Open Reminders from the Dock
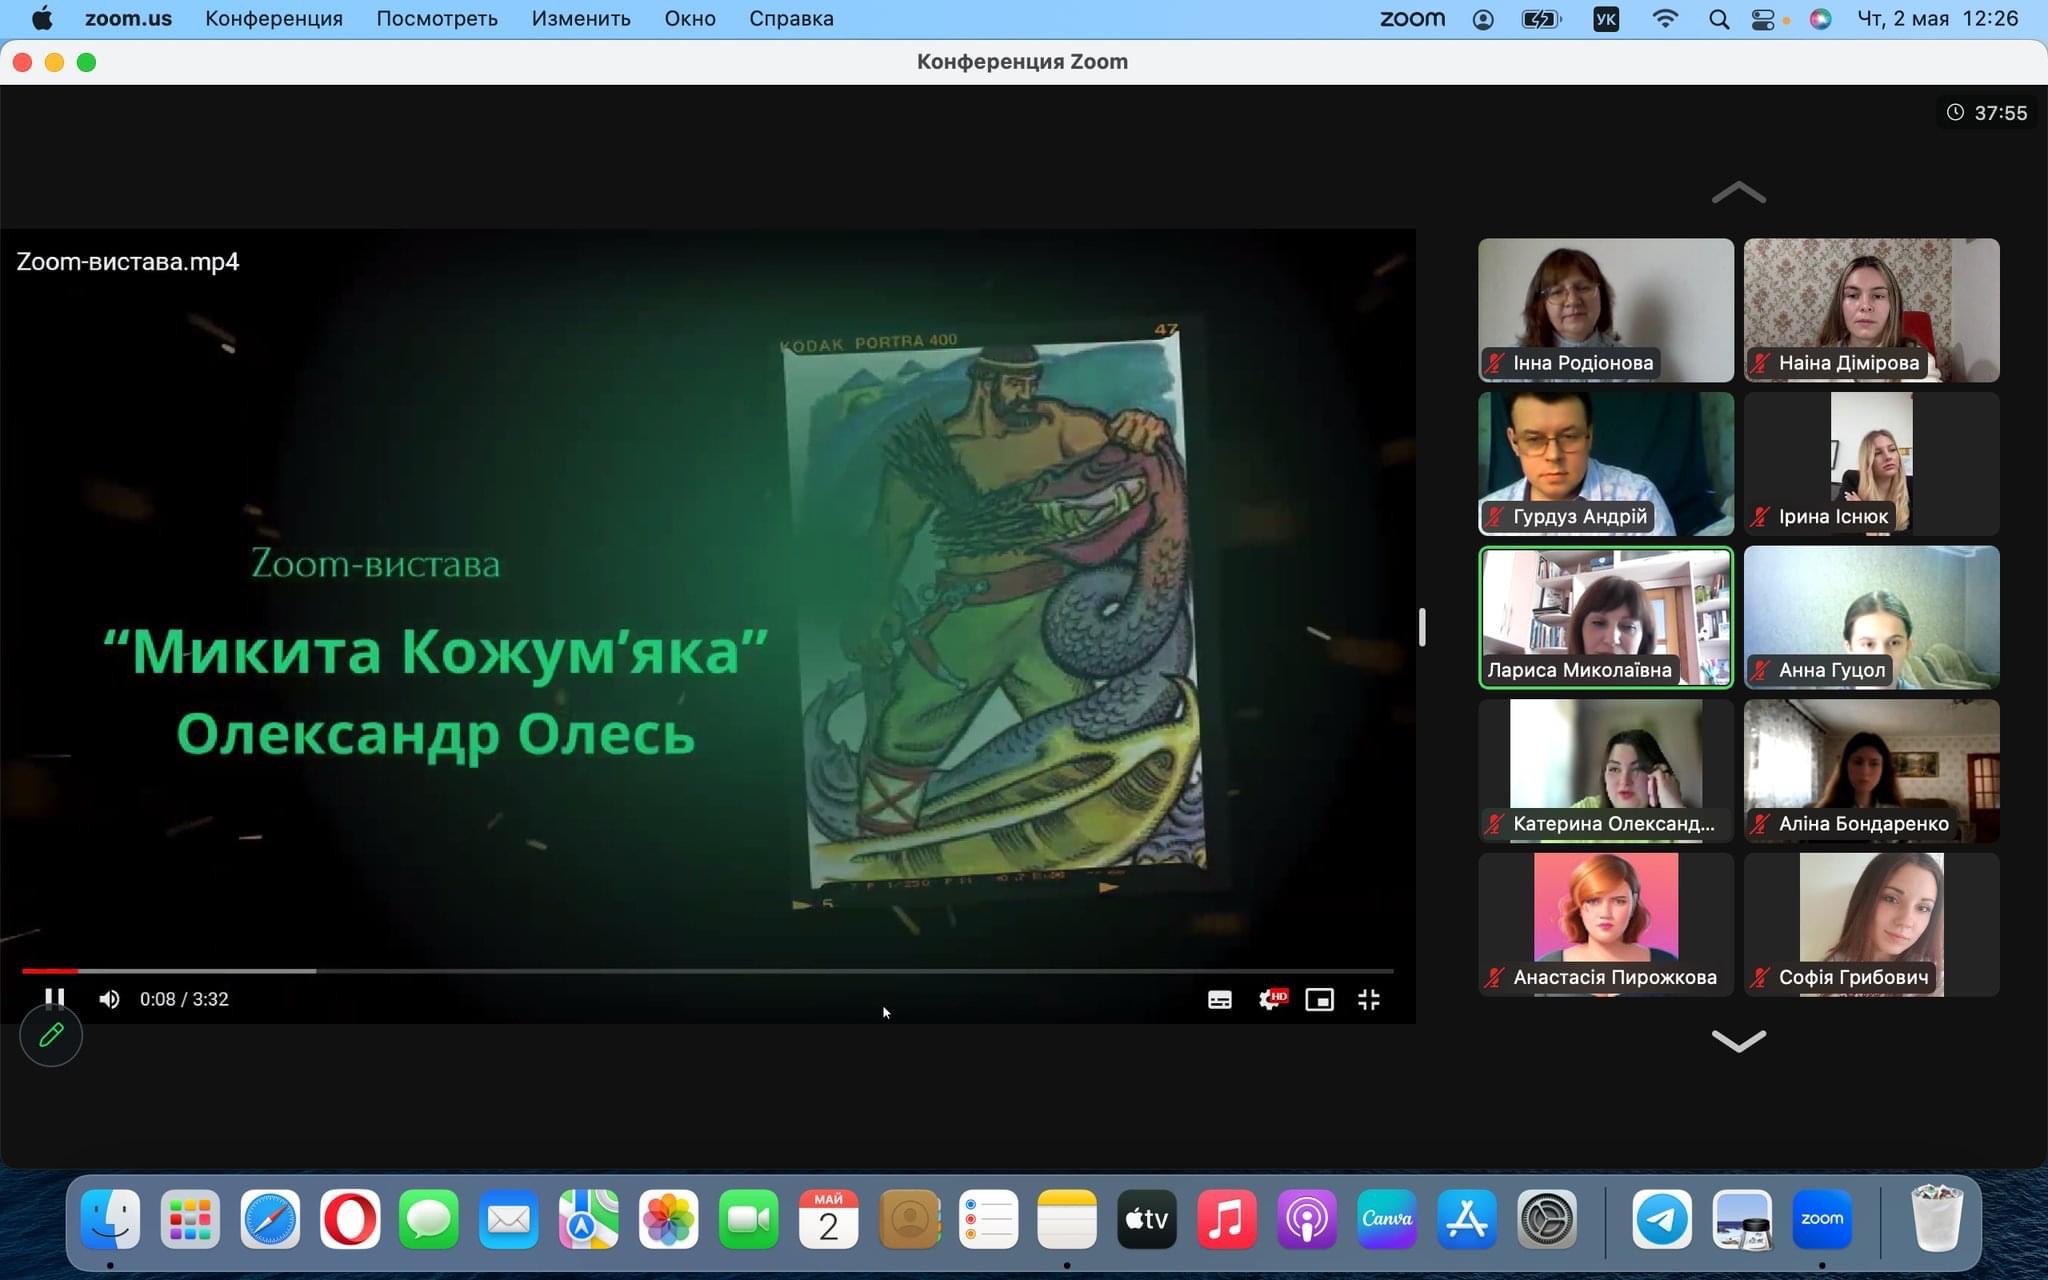The image size is (2048, 1280). click(988, 1219)
